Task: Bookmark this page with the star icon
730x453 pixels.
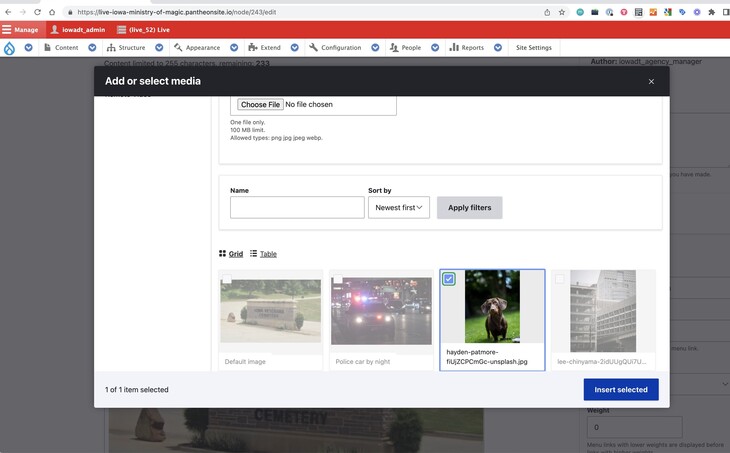Action: [562, 12]
